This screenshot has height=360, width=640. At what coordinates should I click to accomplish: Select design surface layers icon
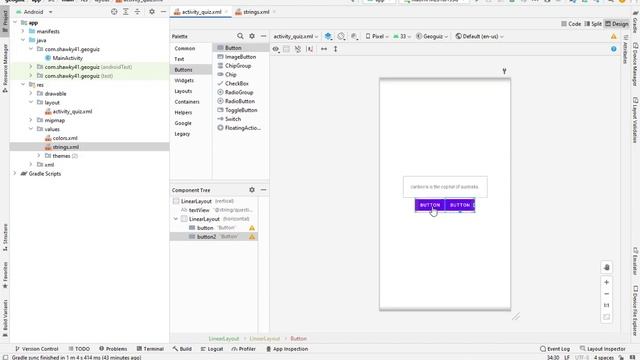[328, 36]
